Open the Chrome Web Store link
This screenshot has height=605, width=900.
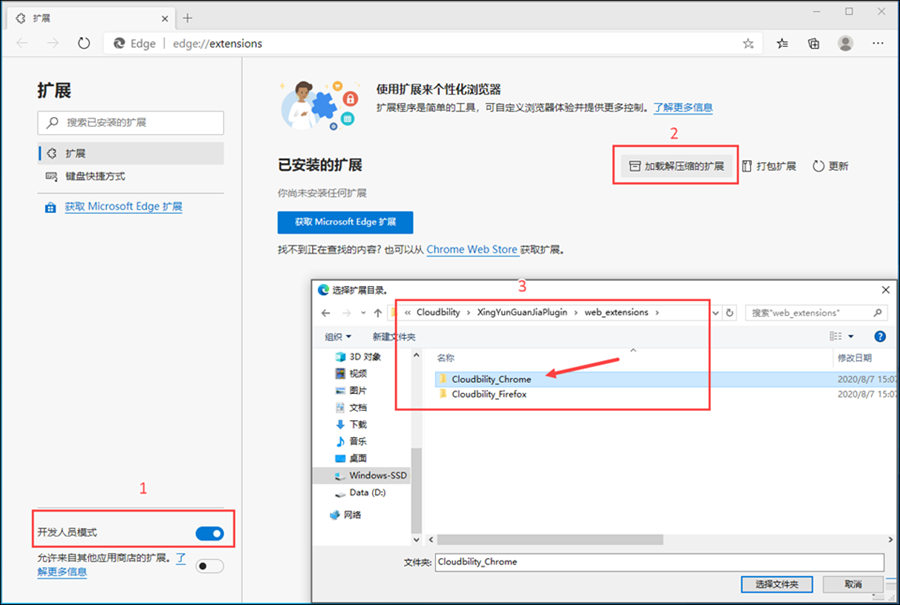pos(472,250)
